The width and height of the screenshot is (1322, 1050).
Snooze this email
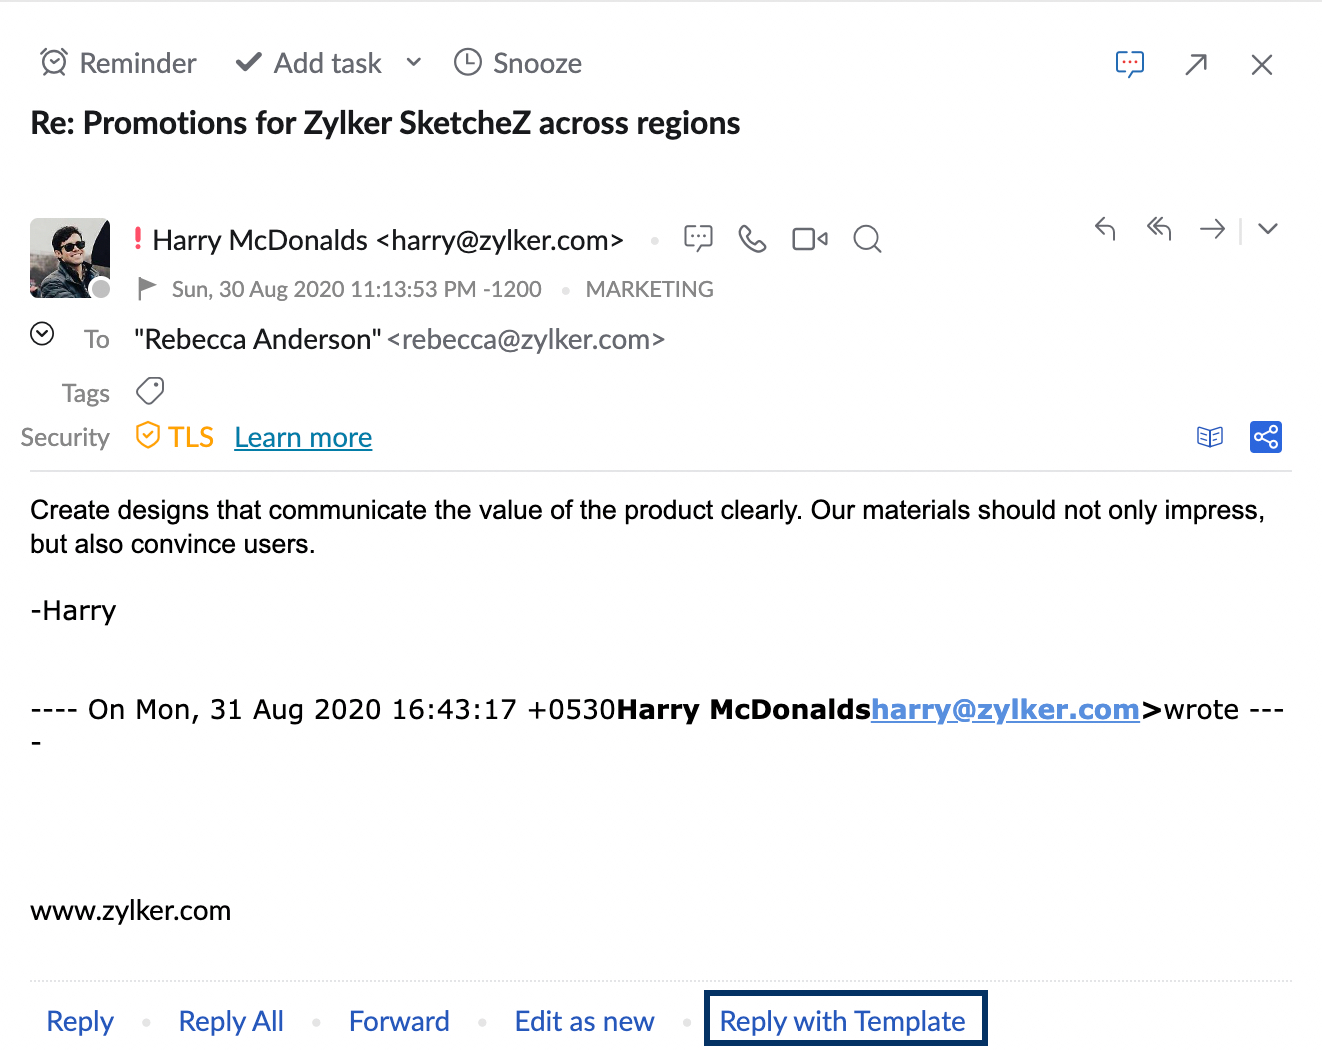[x=517, y=63]
